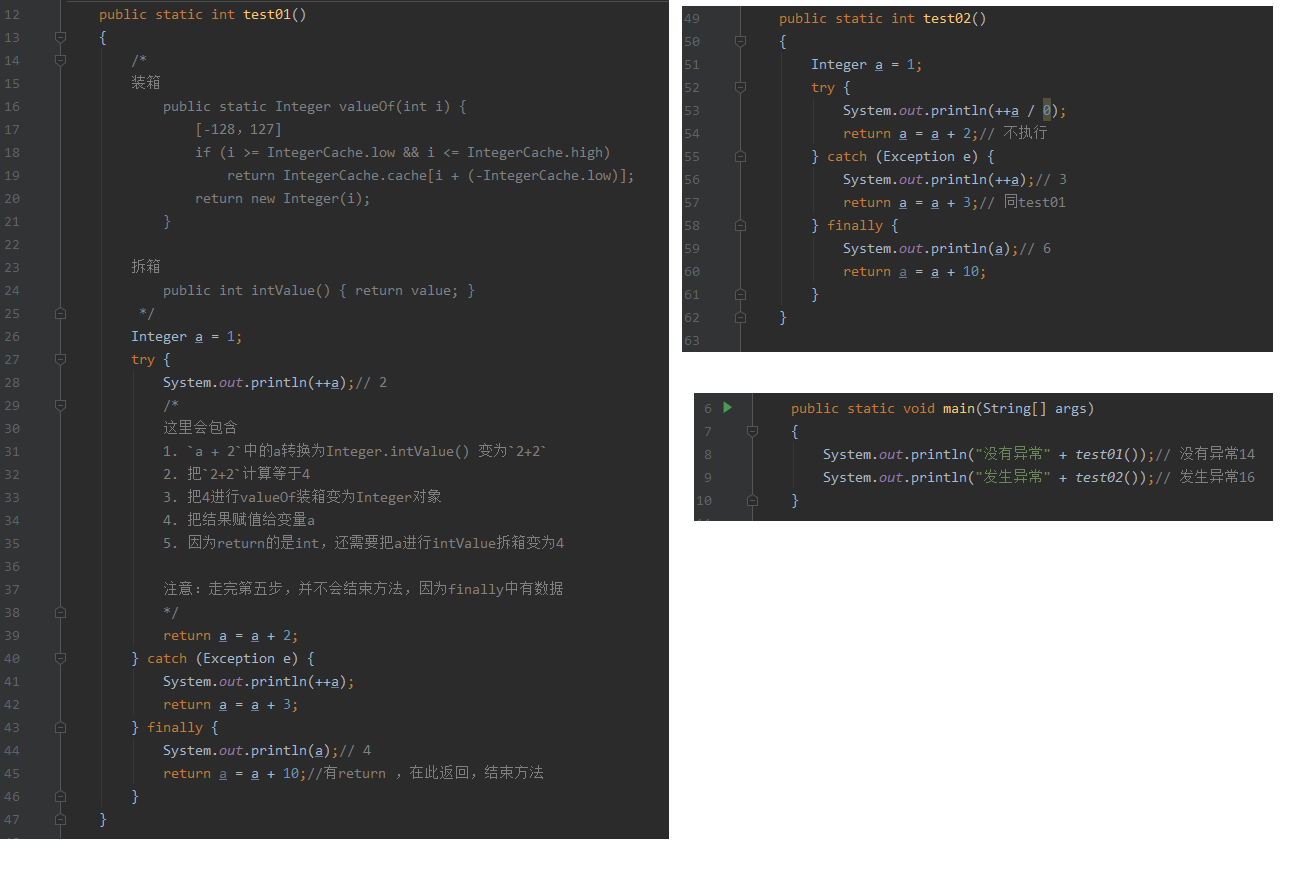
Task: Collapse the catch block at line 55 in test02
Action: tap(740, 156)
